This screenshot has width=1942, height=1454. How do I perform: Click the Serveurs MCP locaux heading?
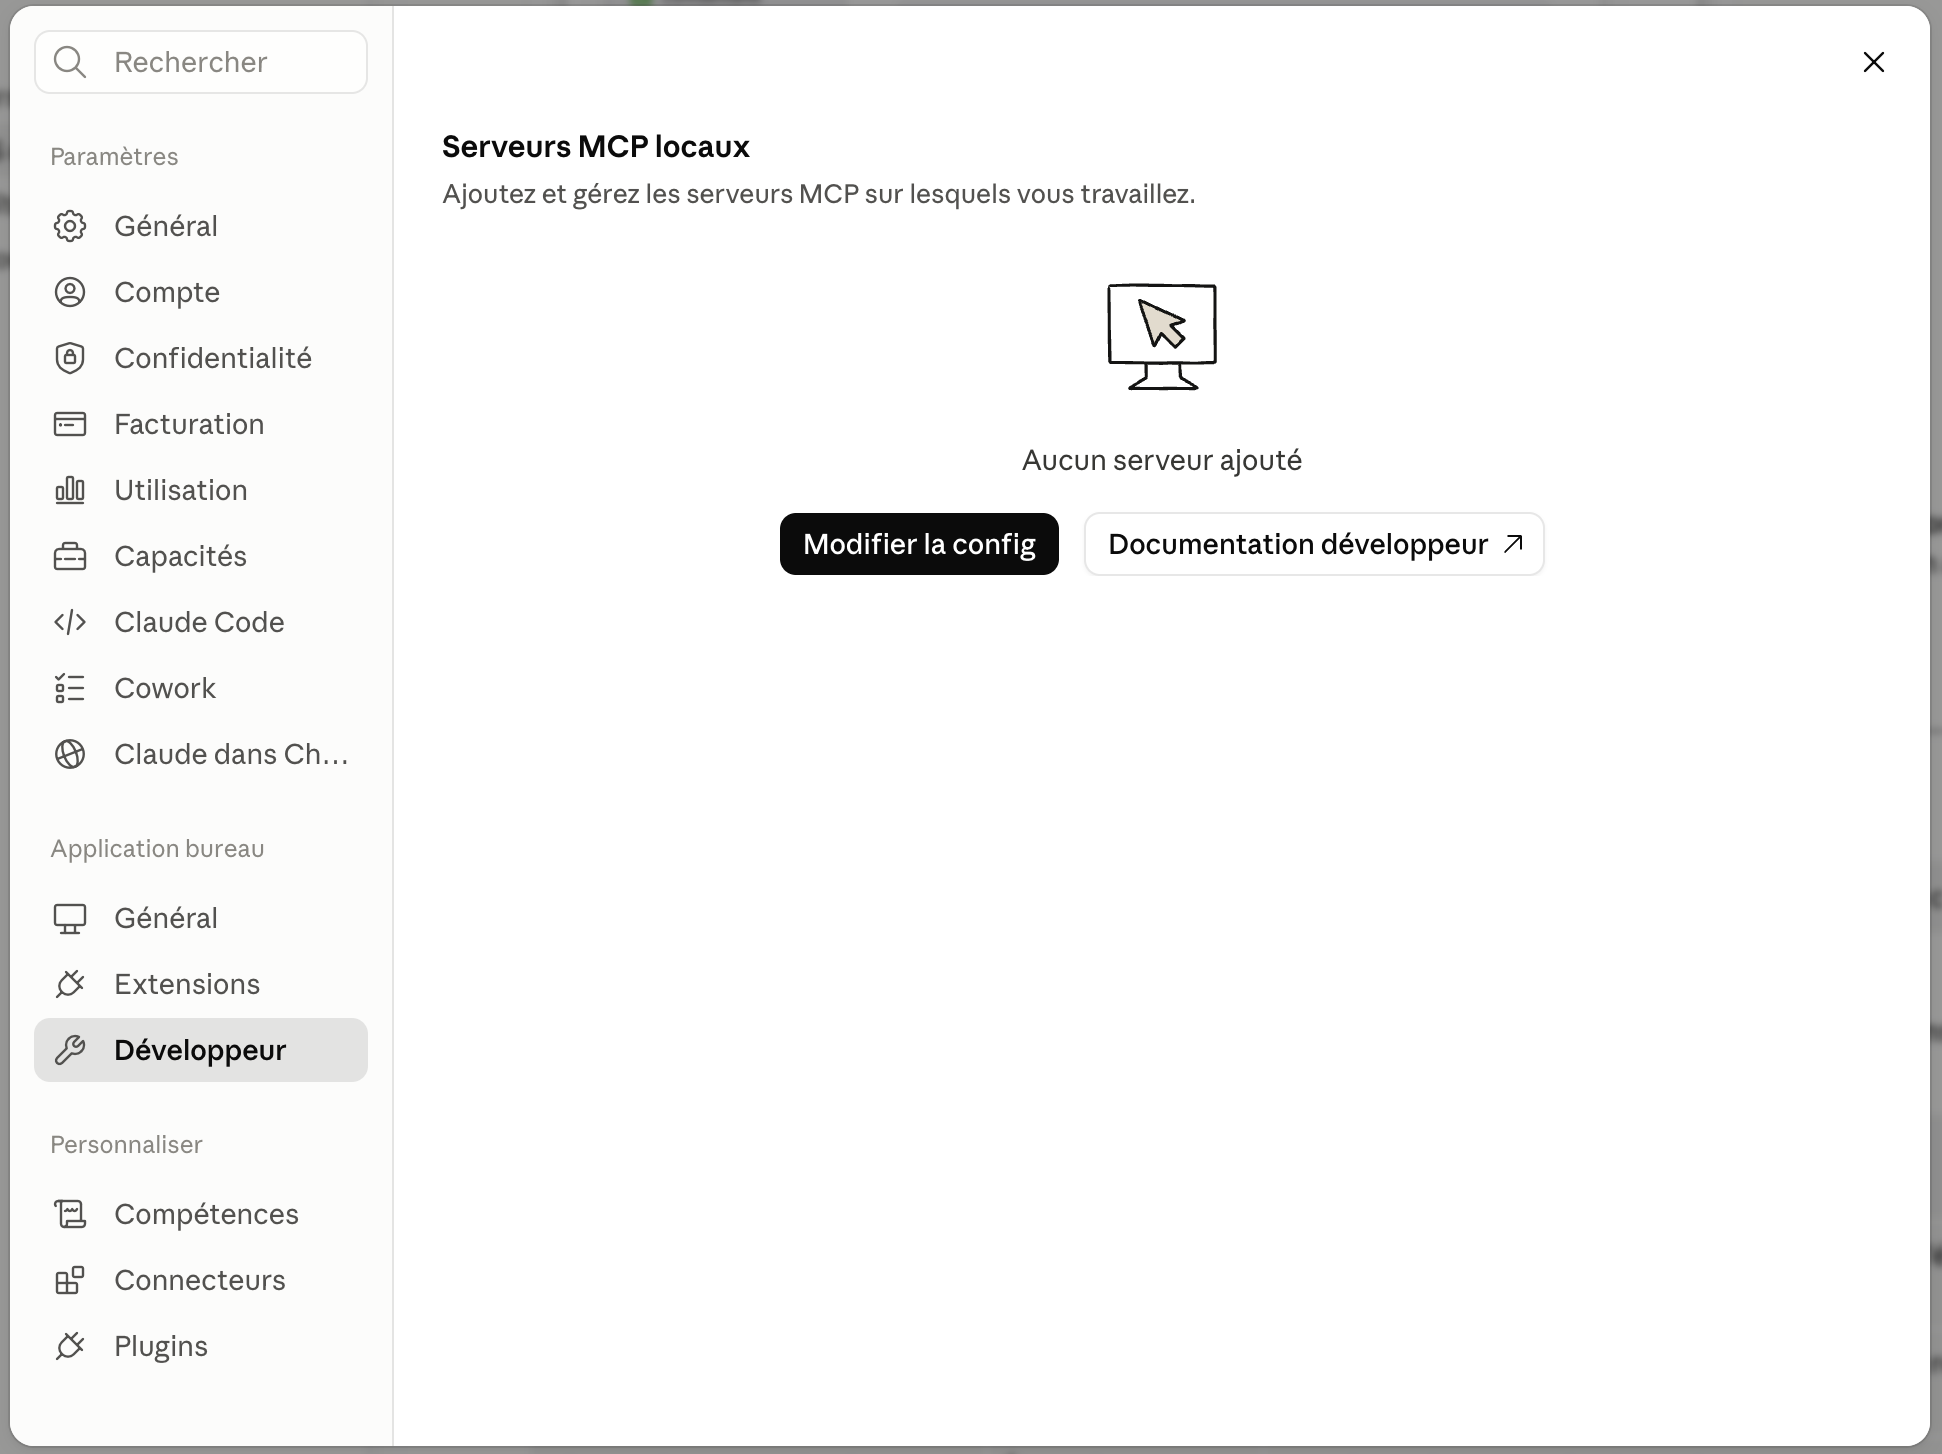click(x=596, y=147)
